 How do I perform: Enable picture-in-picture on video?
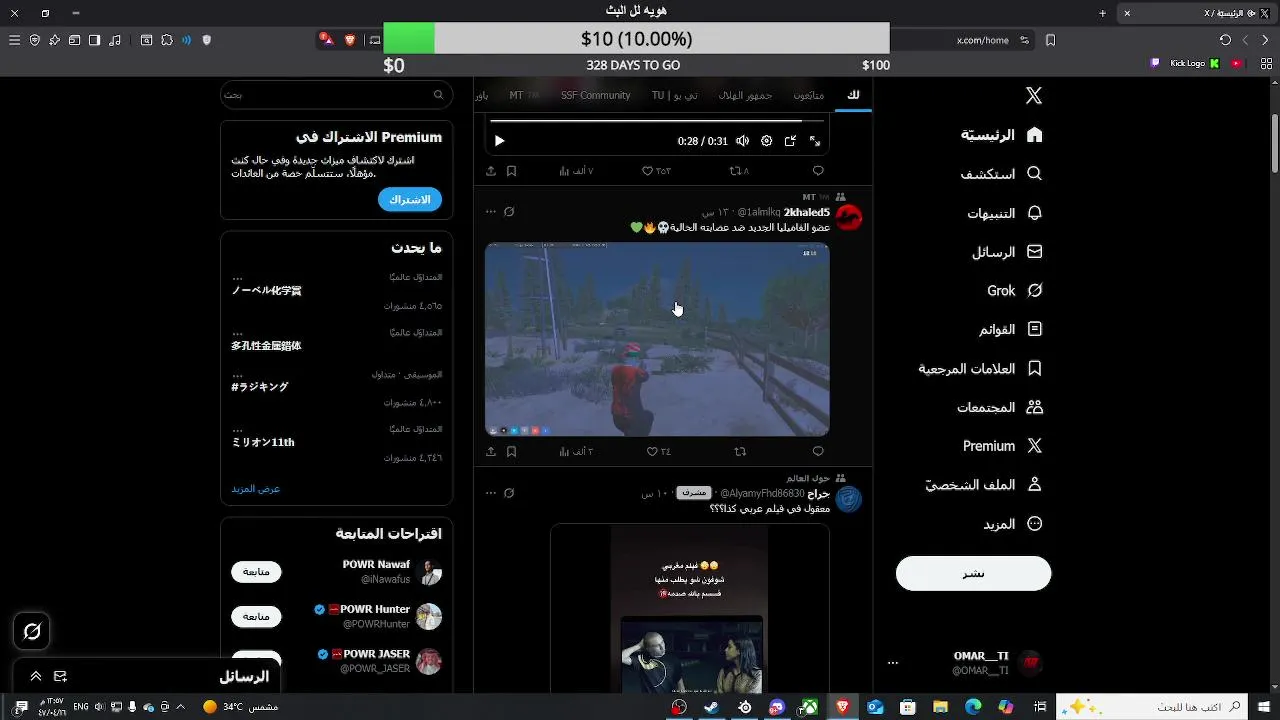tap(790, 141)
